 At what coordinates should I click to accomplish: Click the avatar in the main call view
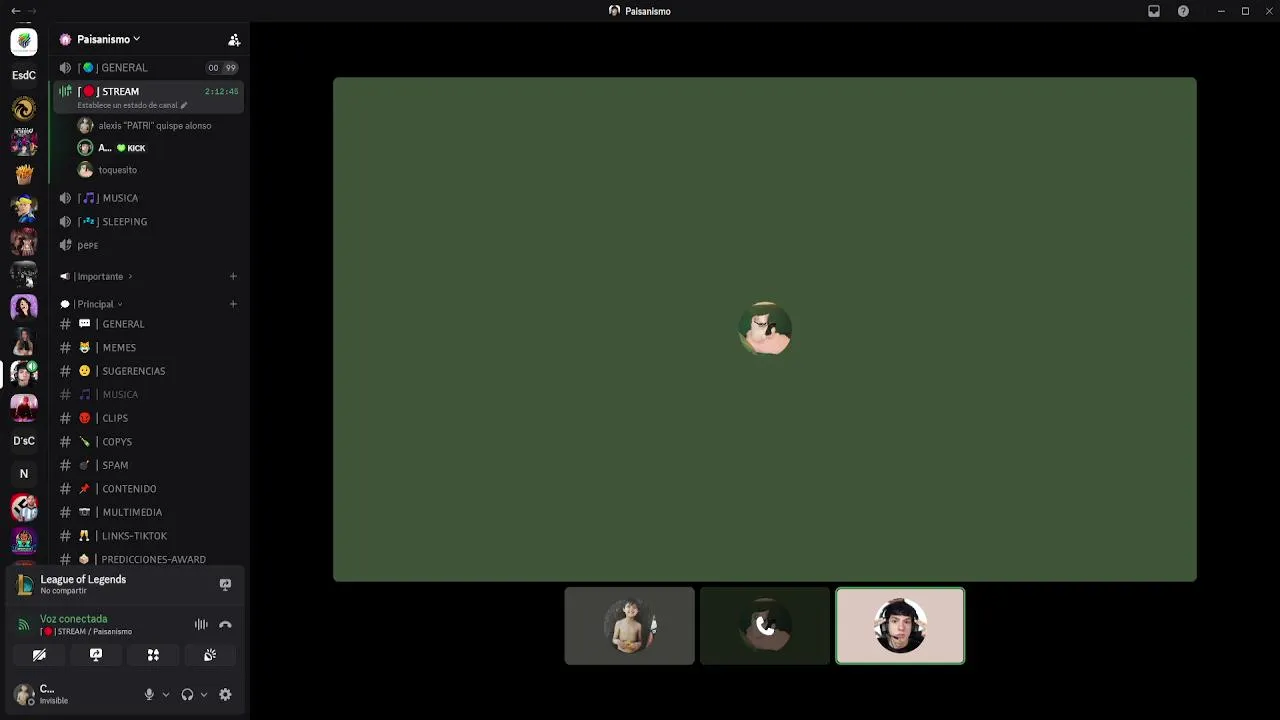(x=765, y=328)
